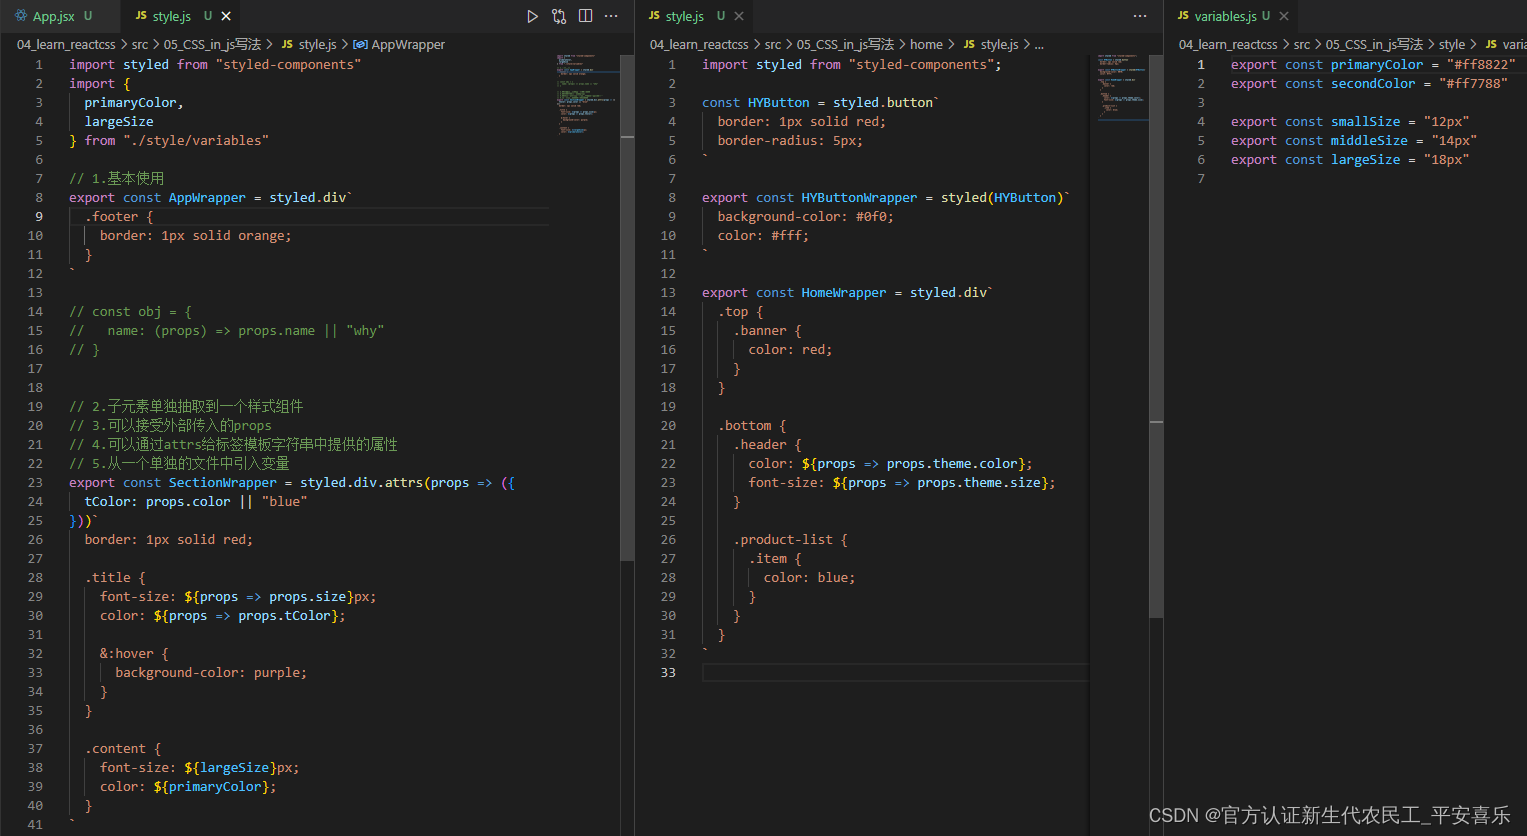Open the compare changes icon

pyautogui.click(x=559, y=16)
